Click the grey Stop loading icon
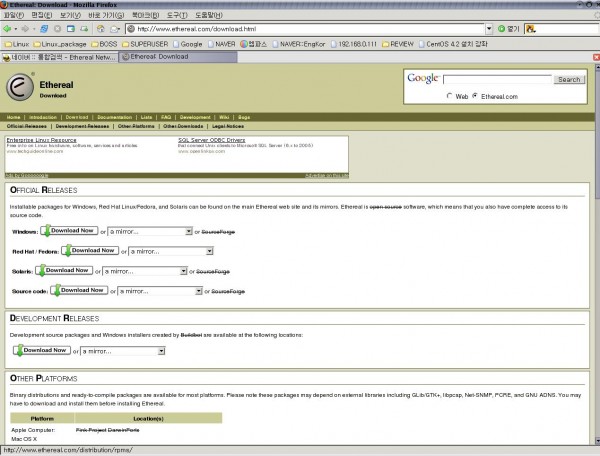600x456 pixels. pyautogui.click(x=57, y=29)
